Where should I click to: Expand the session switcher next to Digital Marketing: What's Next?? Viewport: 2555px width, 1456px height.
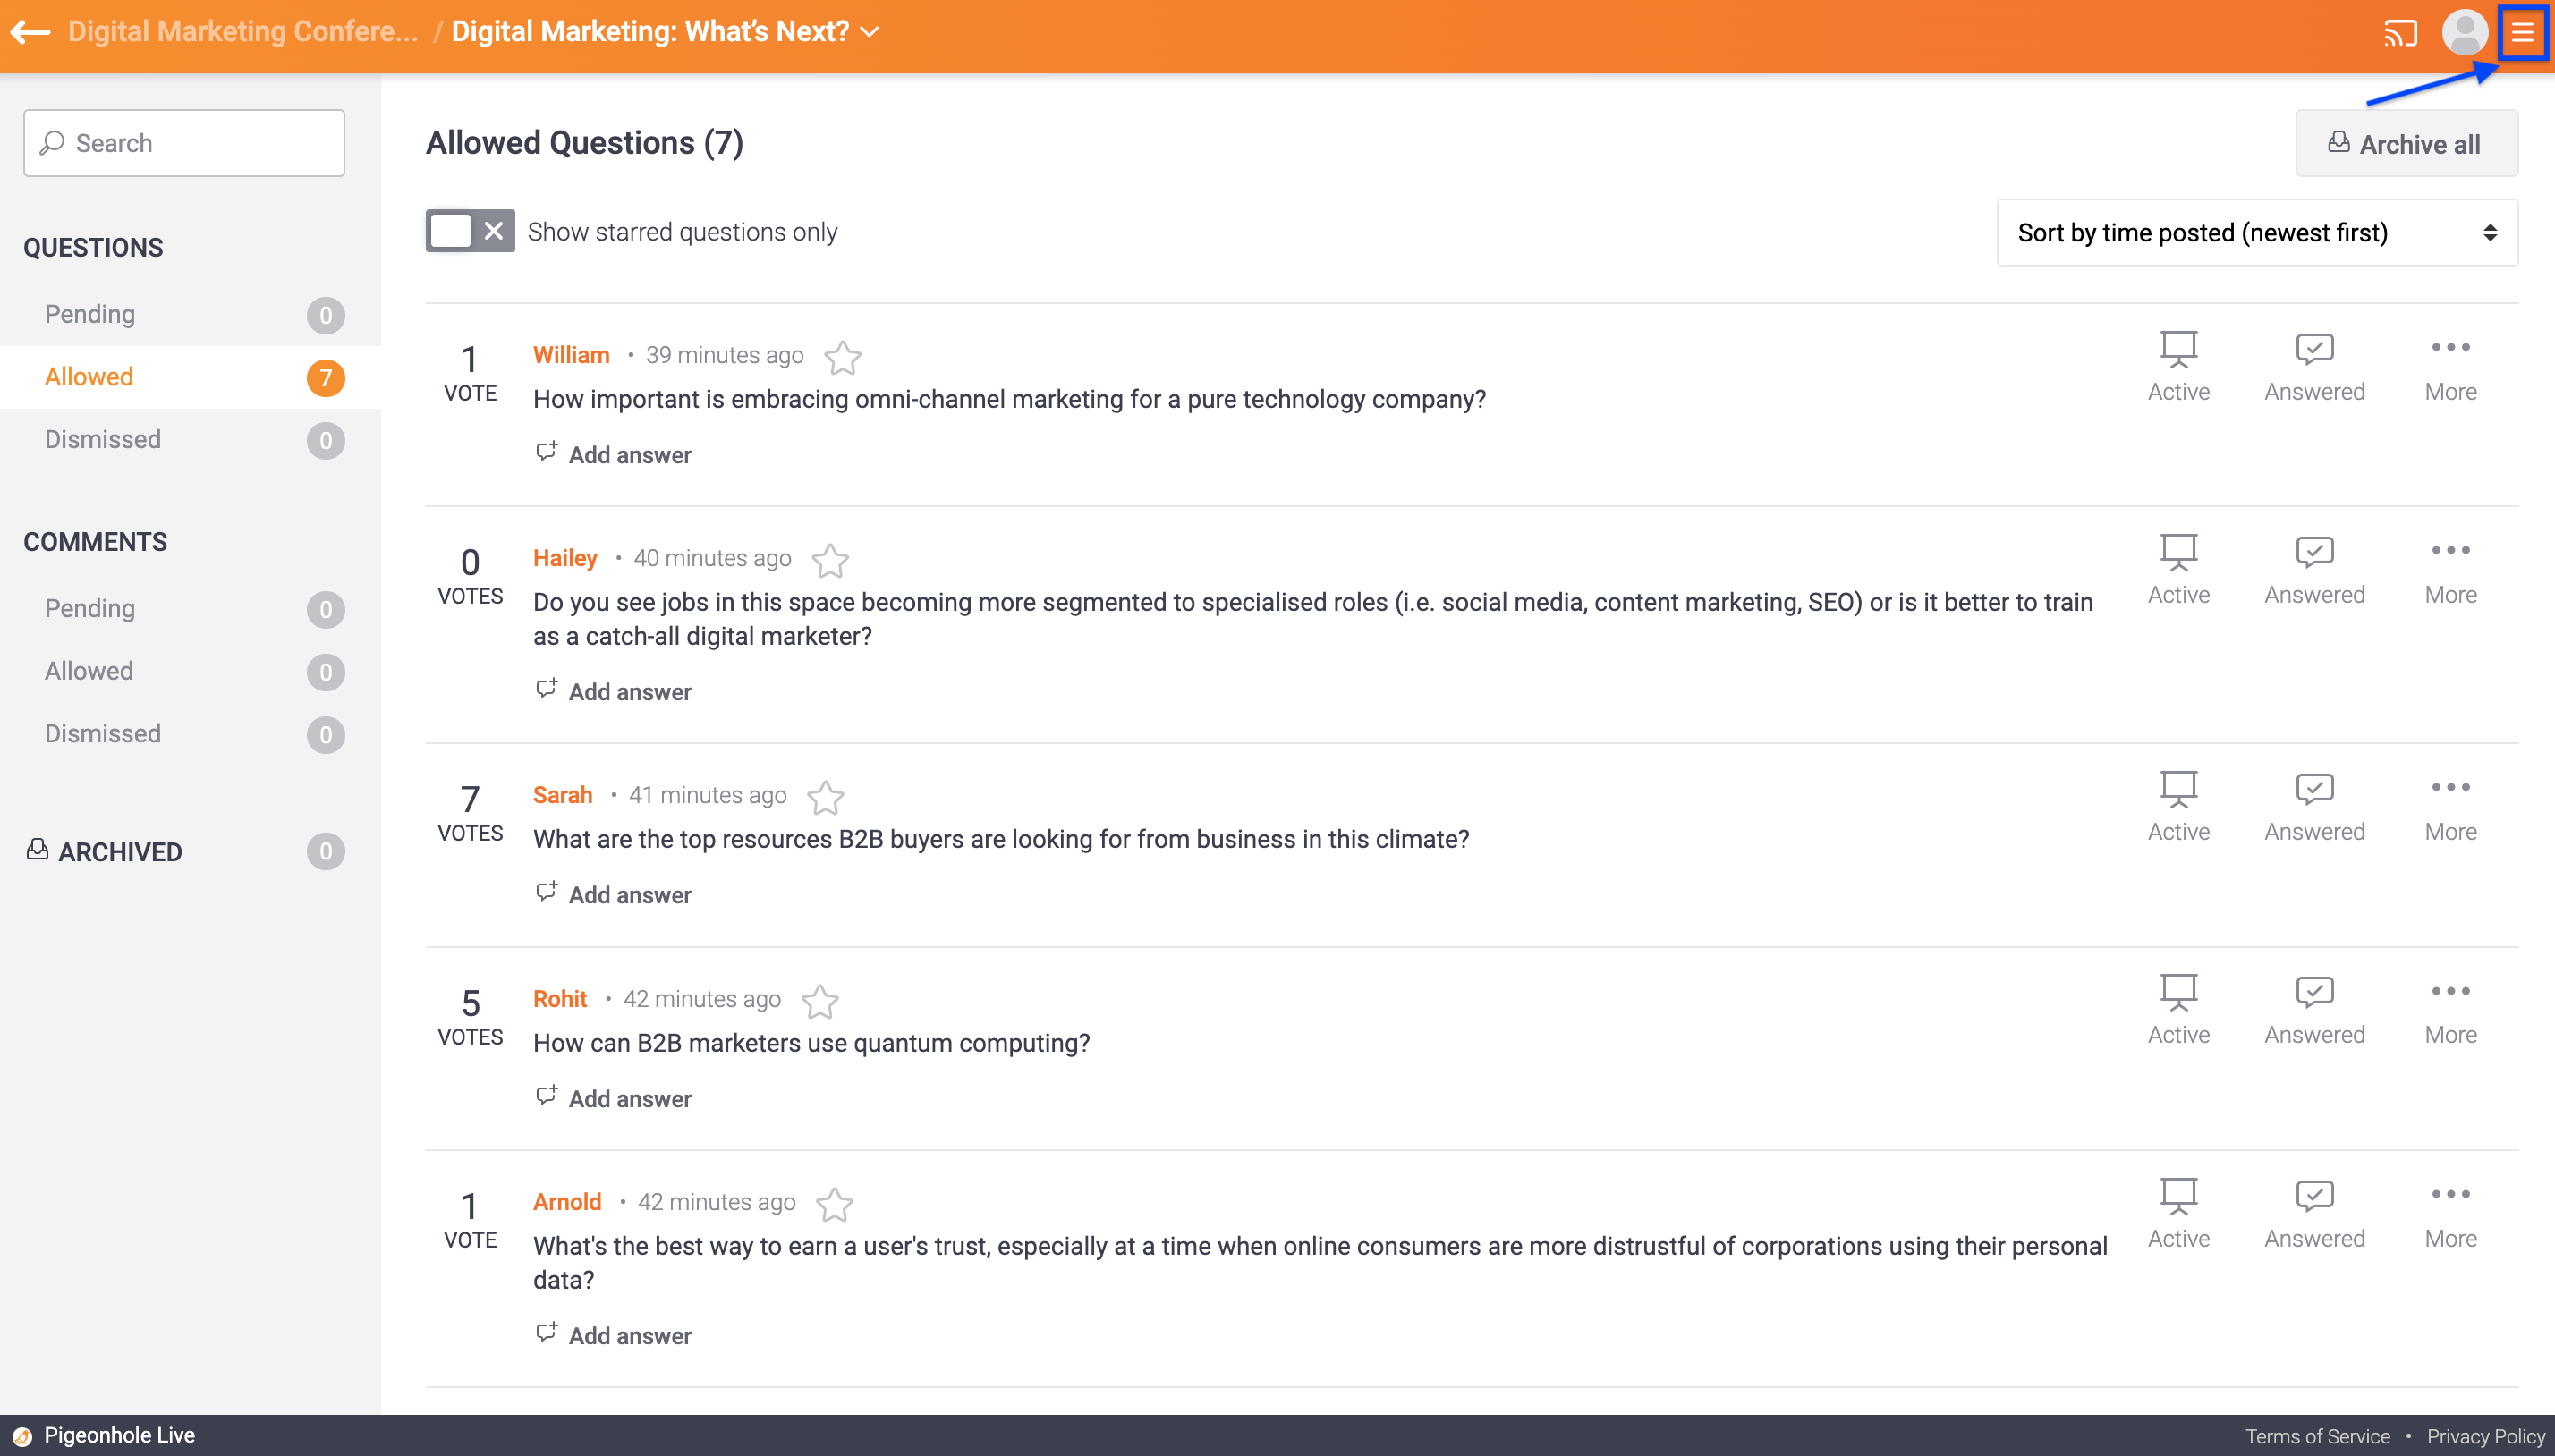(x=868, y=32)
